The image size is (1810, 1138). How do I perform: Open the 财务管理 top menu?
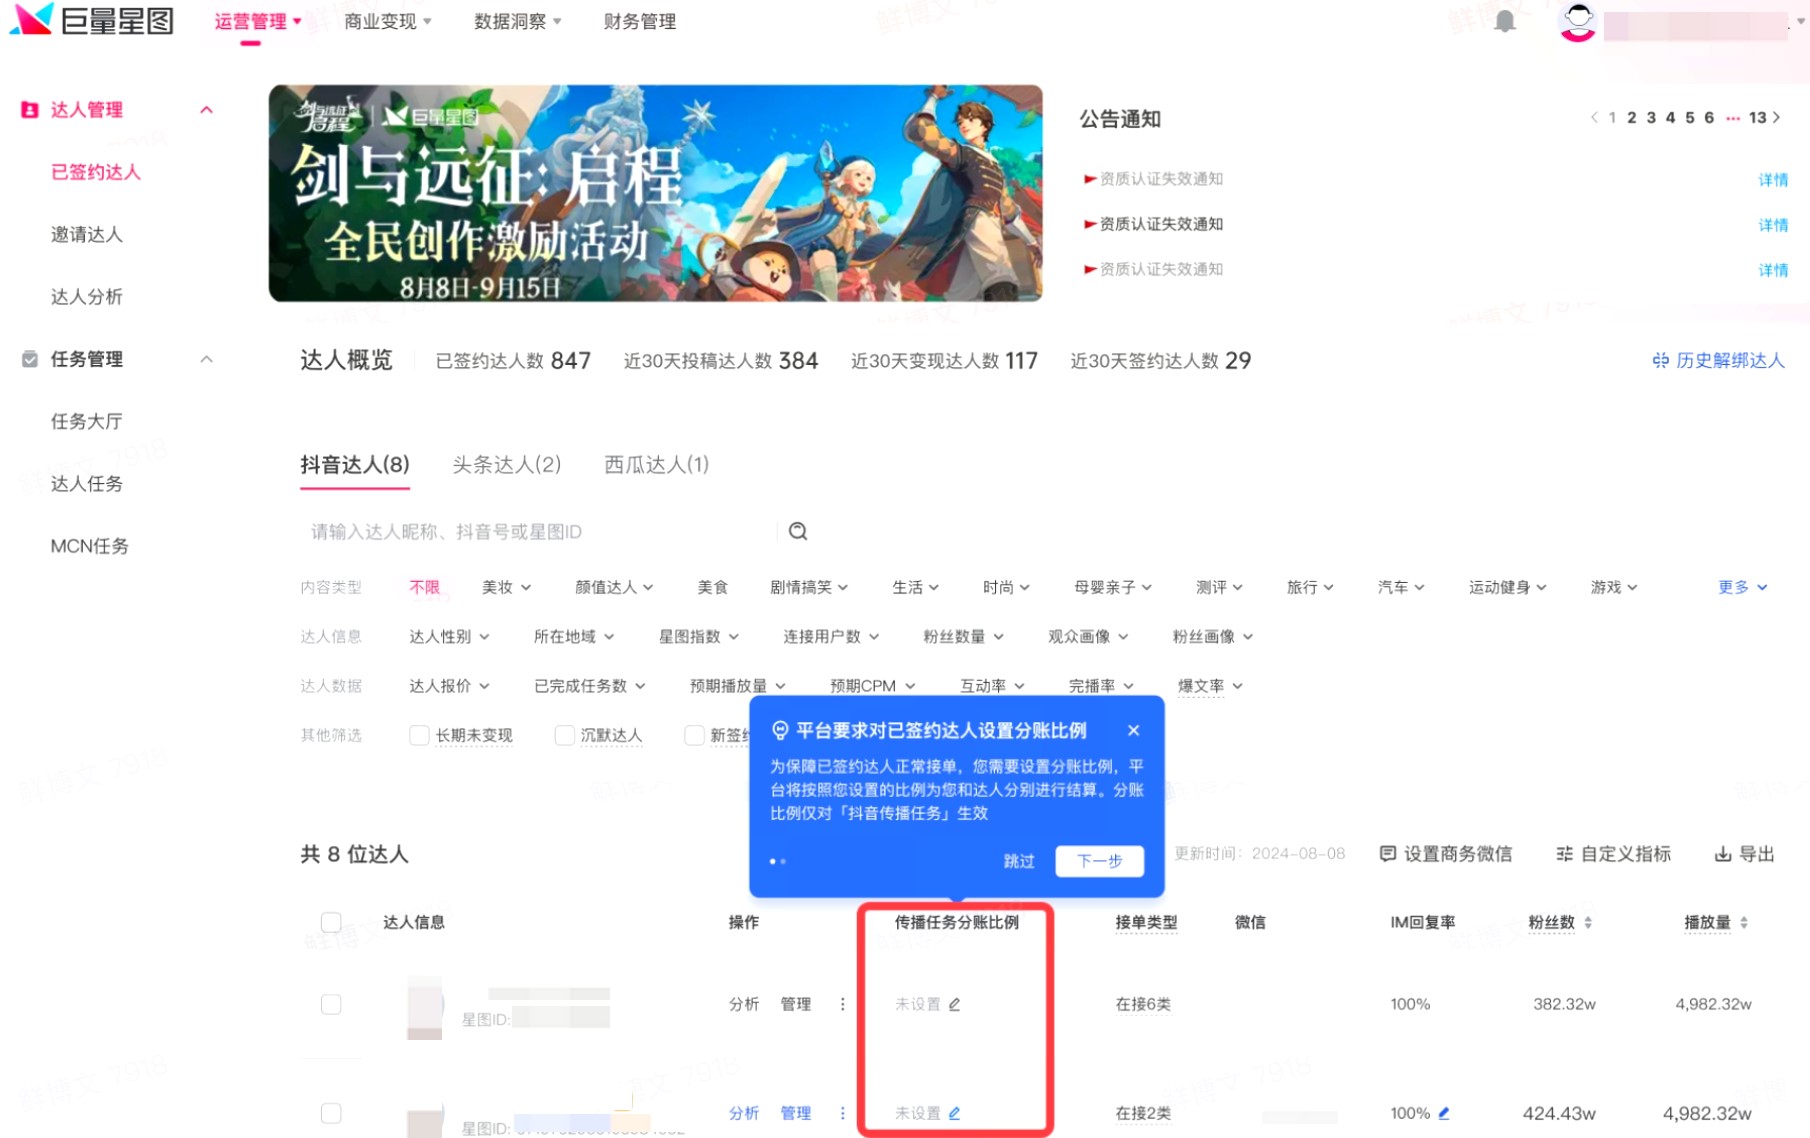click(x=640, y=21)
